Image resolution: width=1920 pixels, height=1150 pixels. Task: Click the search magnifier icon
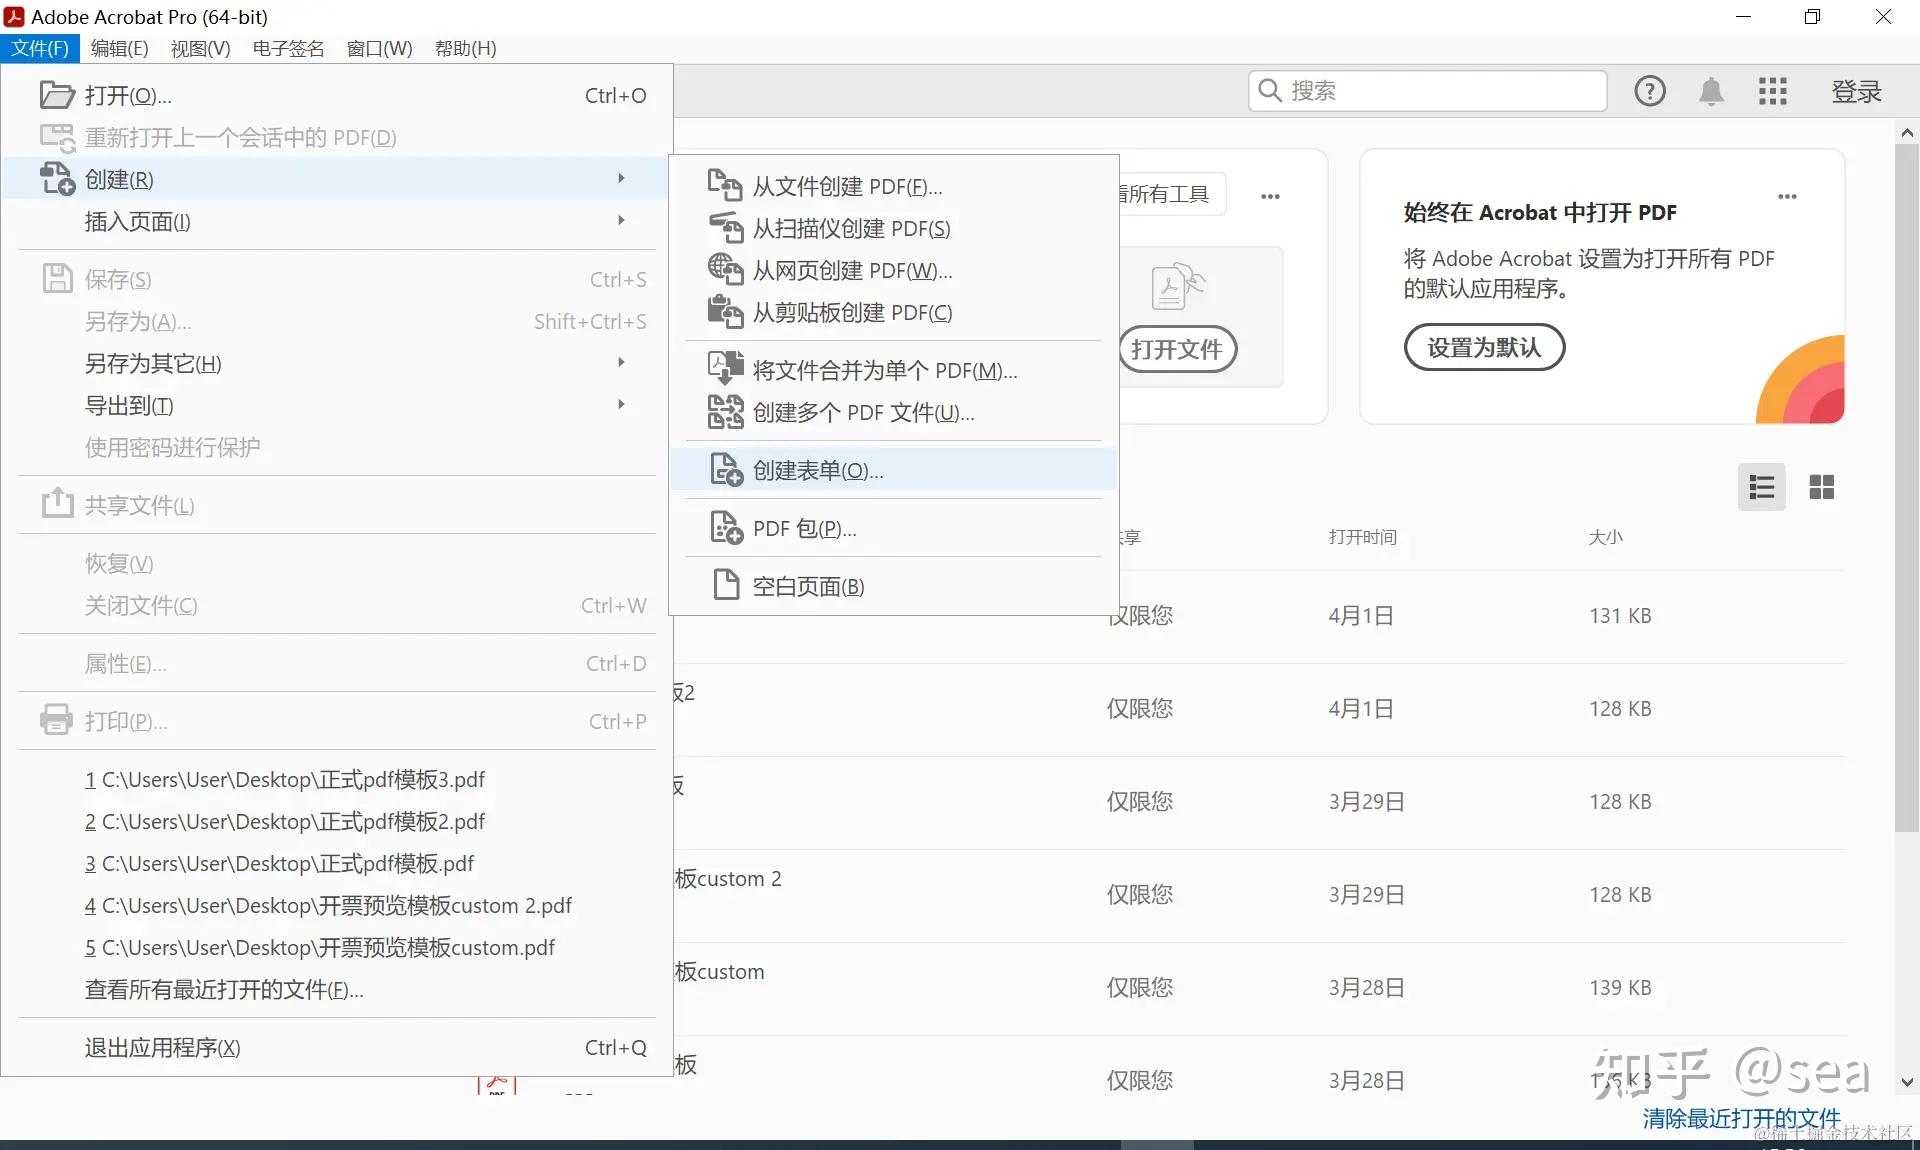[1270, 91]
